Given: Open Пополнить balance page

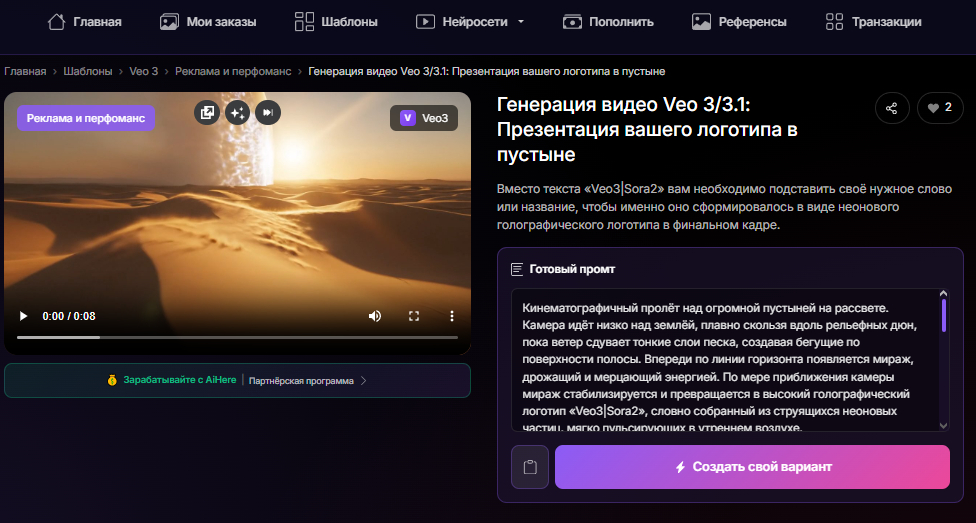Looking at the screenshot, I should click(608, 22).
